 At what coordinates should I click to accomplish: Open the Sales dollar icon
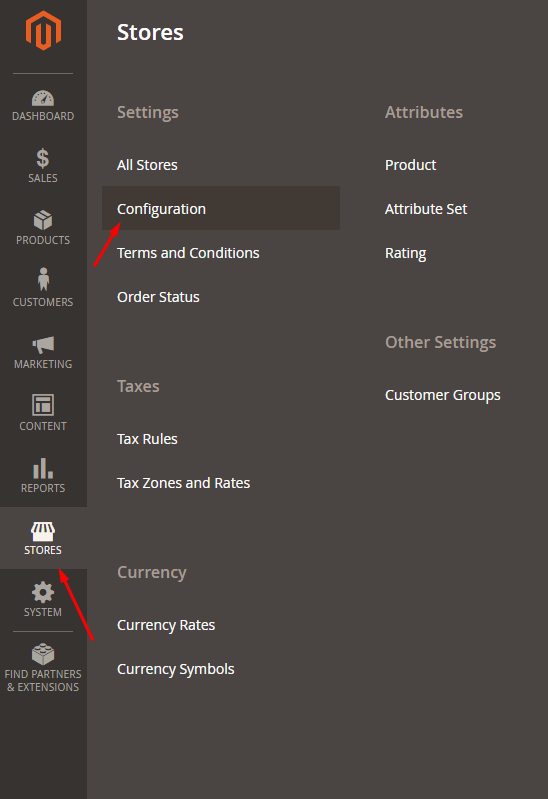pyautogui.click(x=43, y=158)
